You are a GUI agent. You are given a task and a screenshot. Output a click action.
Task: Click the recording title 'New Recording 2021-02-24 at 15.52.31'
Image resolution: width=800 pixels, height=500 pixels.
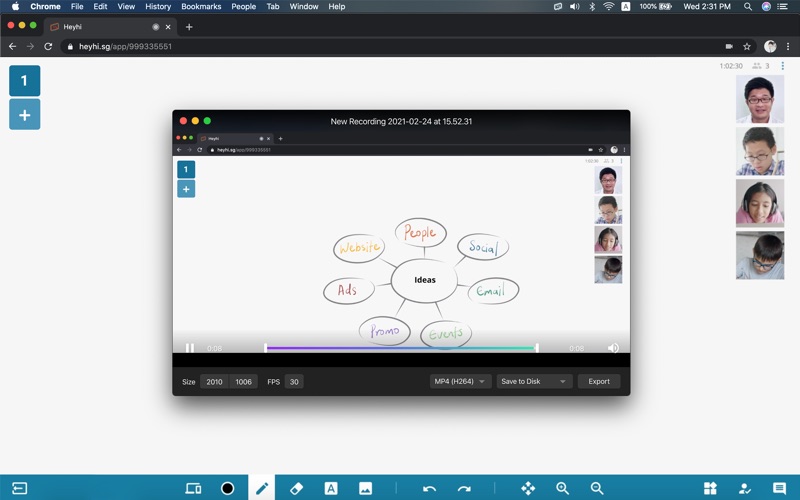[x=401, y=121]
